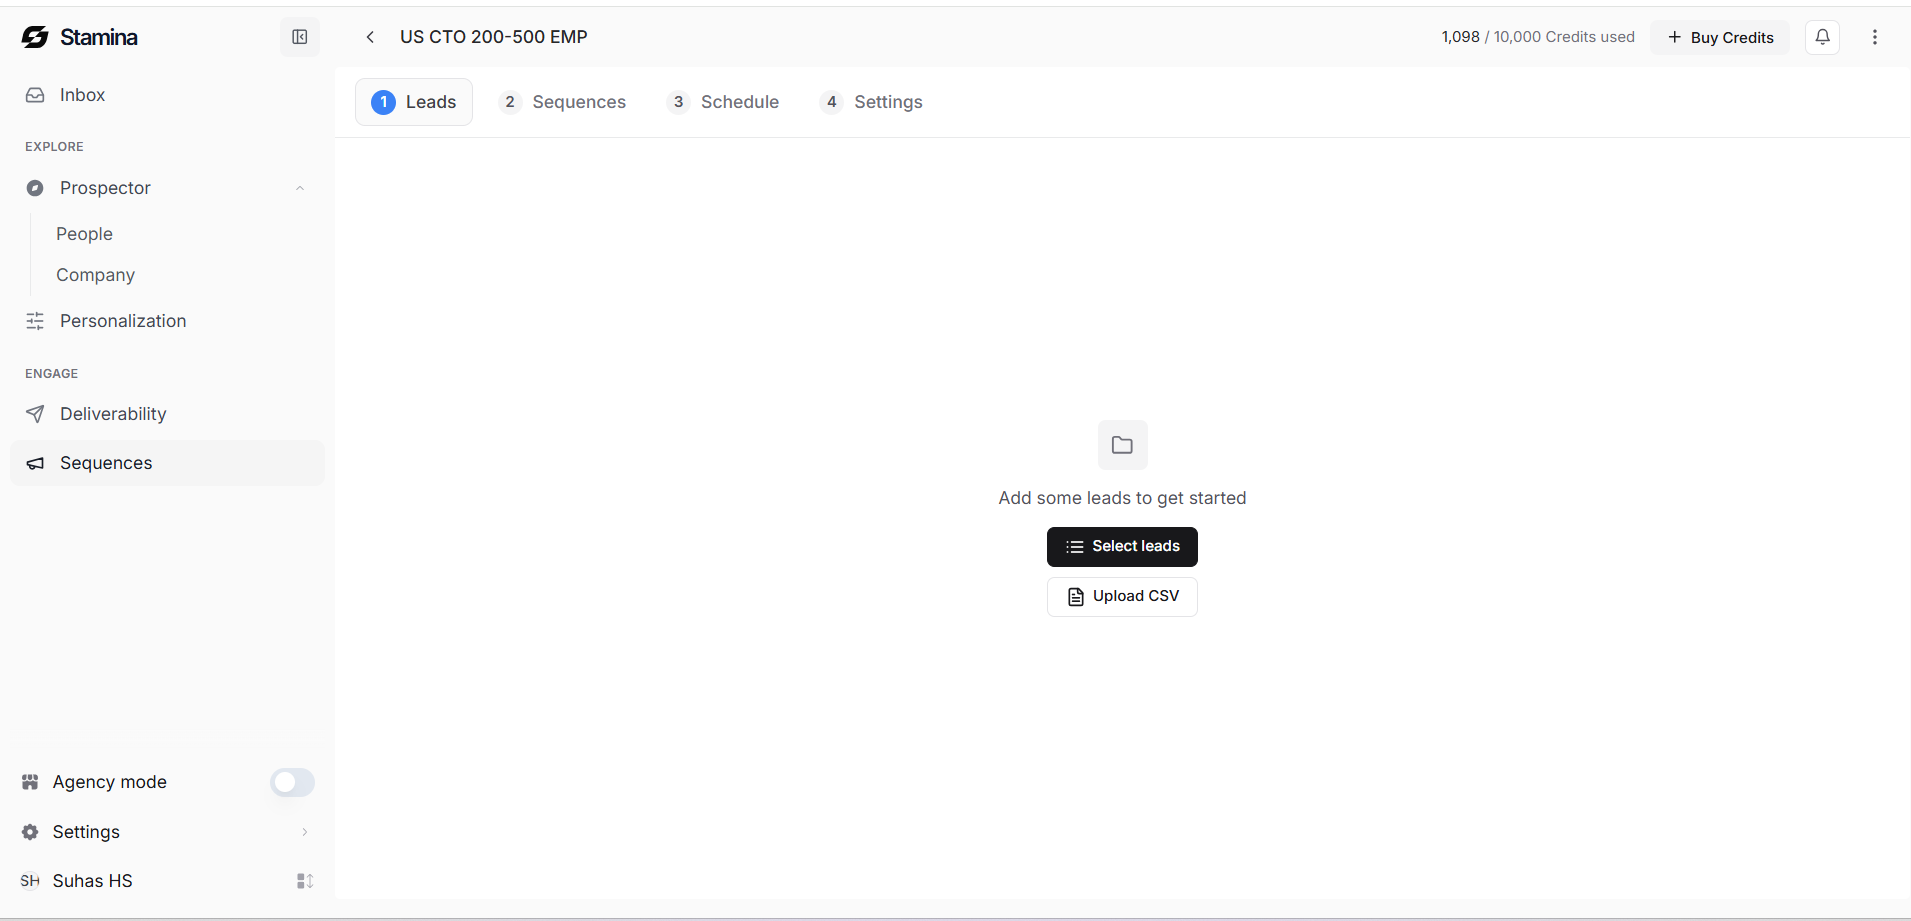This screenshot has height=921, width=1911.
Task: Open Personalization page
Action: tap(167, 321)
